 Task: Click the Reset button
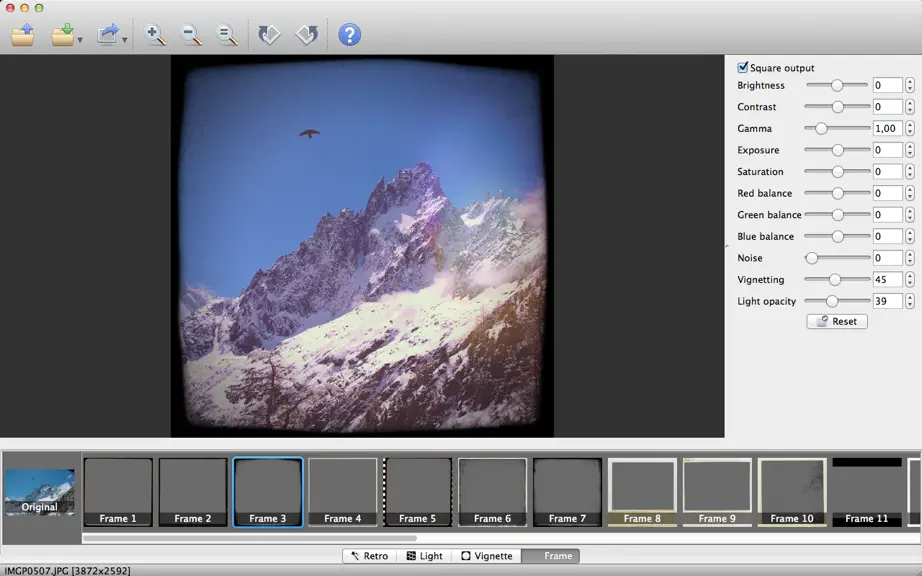tap(837, 321)
